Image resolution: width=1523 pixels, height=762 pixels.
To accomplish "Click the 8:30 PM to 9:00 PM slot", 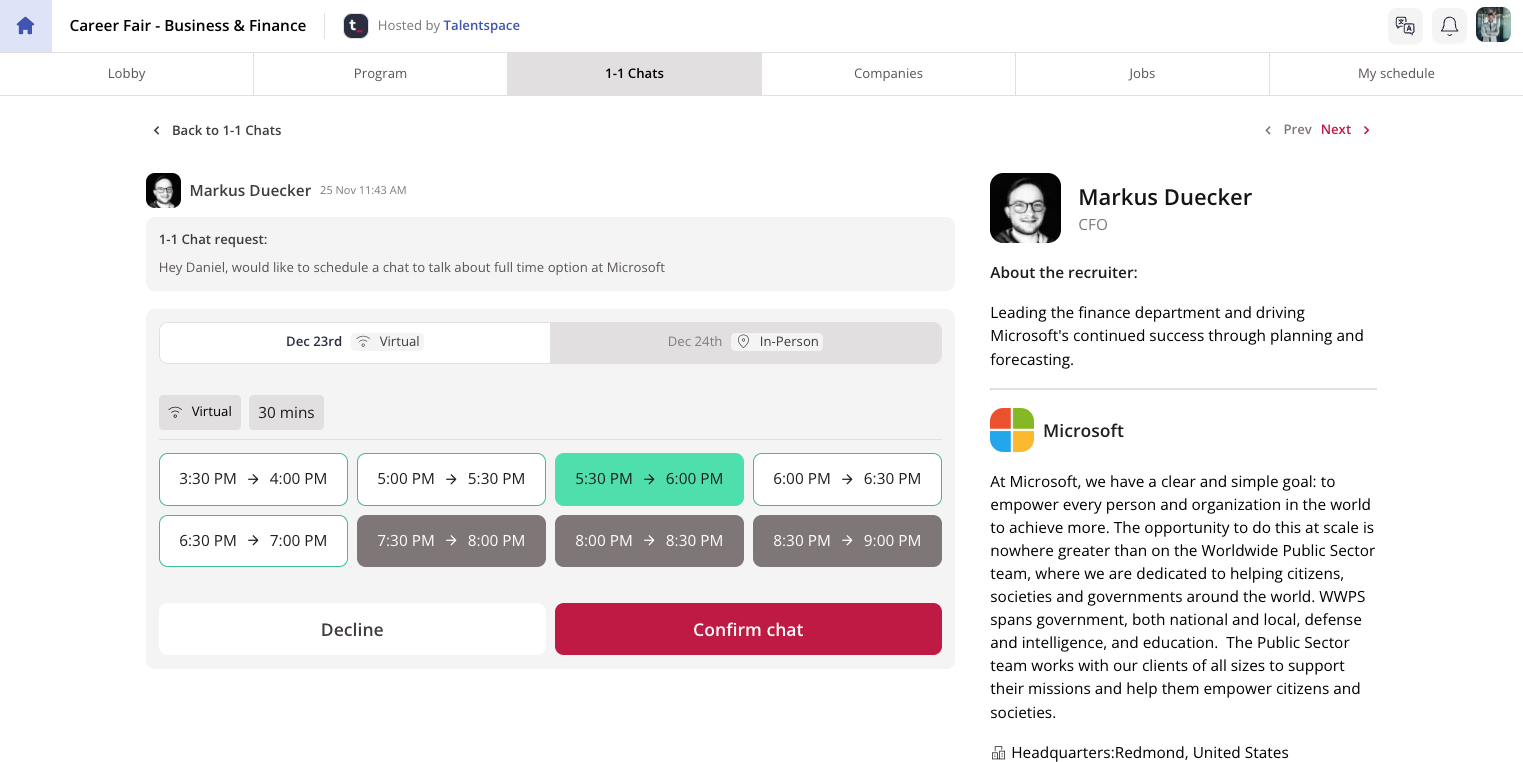I will tap(847, 541).
